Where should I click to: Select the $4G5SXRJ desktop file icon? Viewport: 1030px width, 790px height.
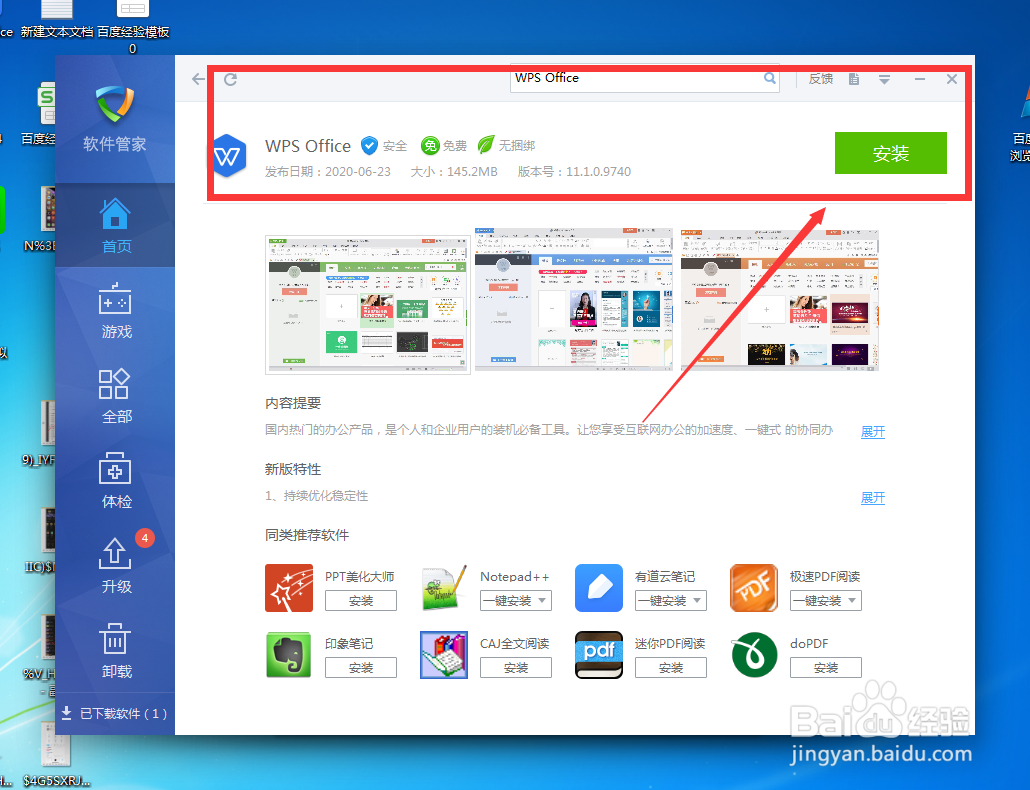(56, 754)
